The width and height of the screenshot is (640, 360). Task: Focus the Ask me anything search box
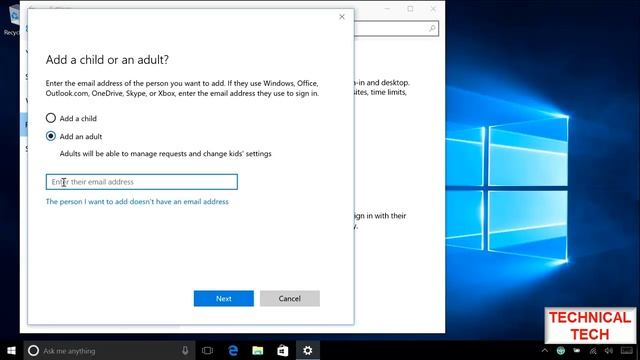click(109, 351)
